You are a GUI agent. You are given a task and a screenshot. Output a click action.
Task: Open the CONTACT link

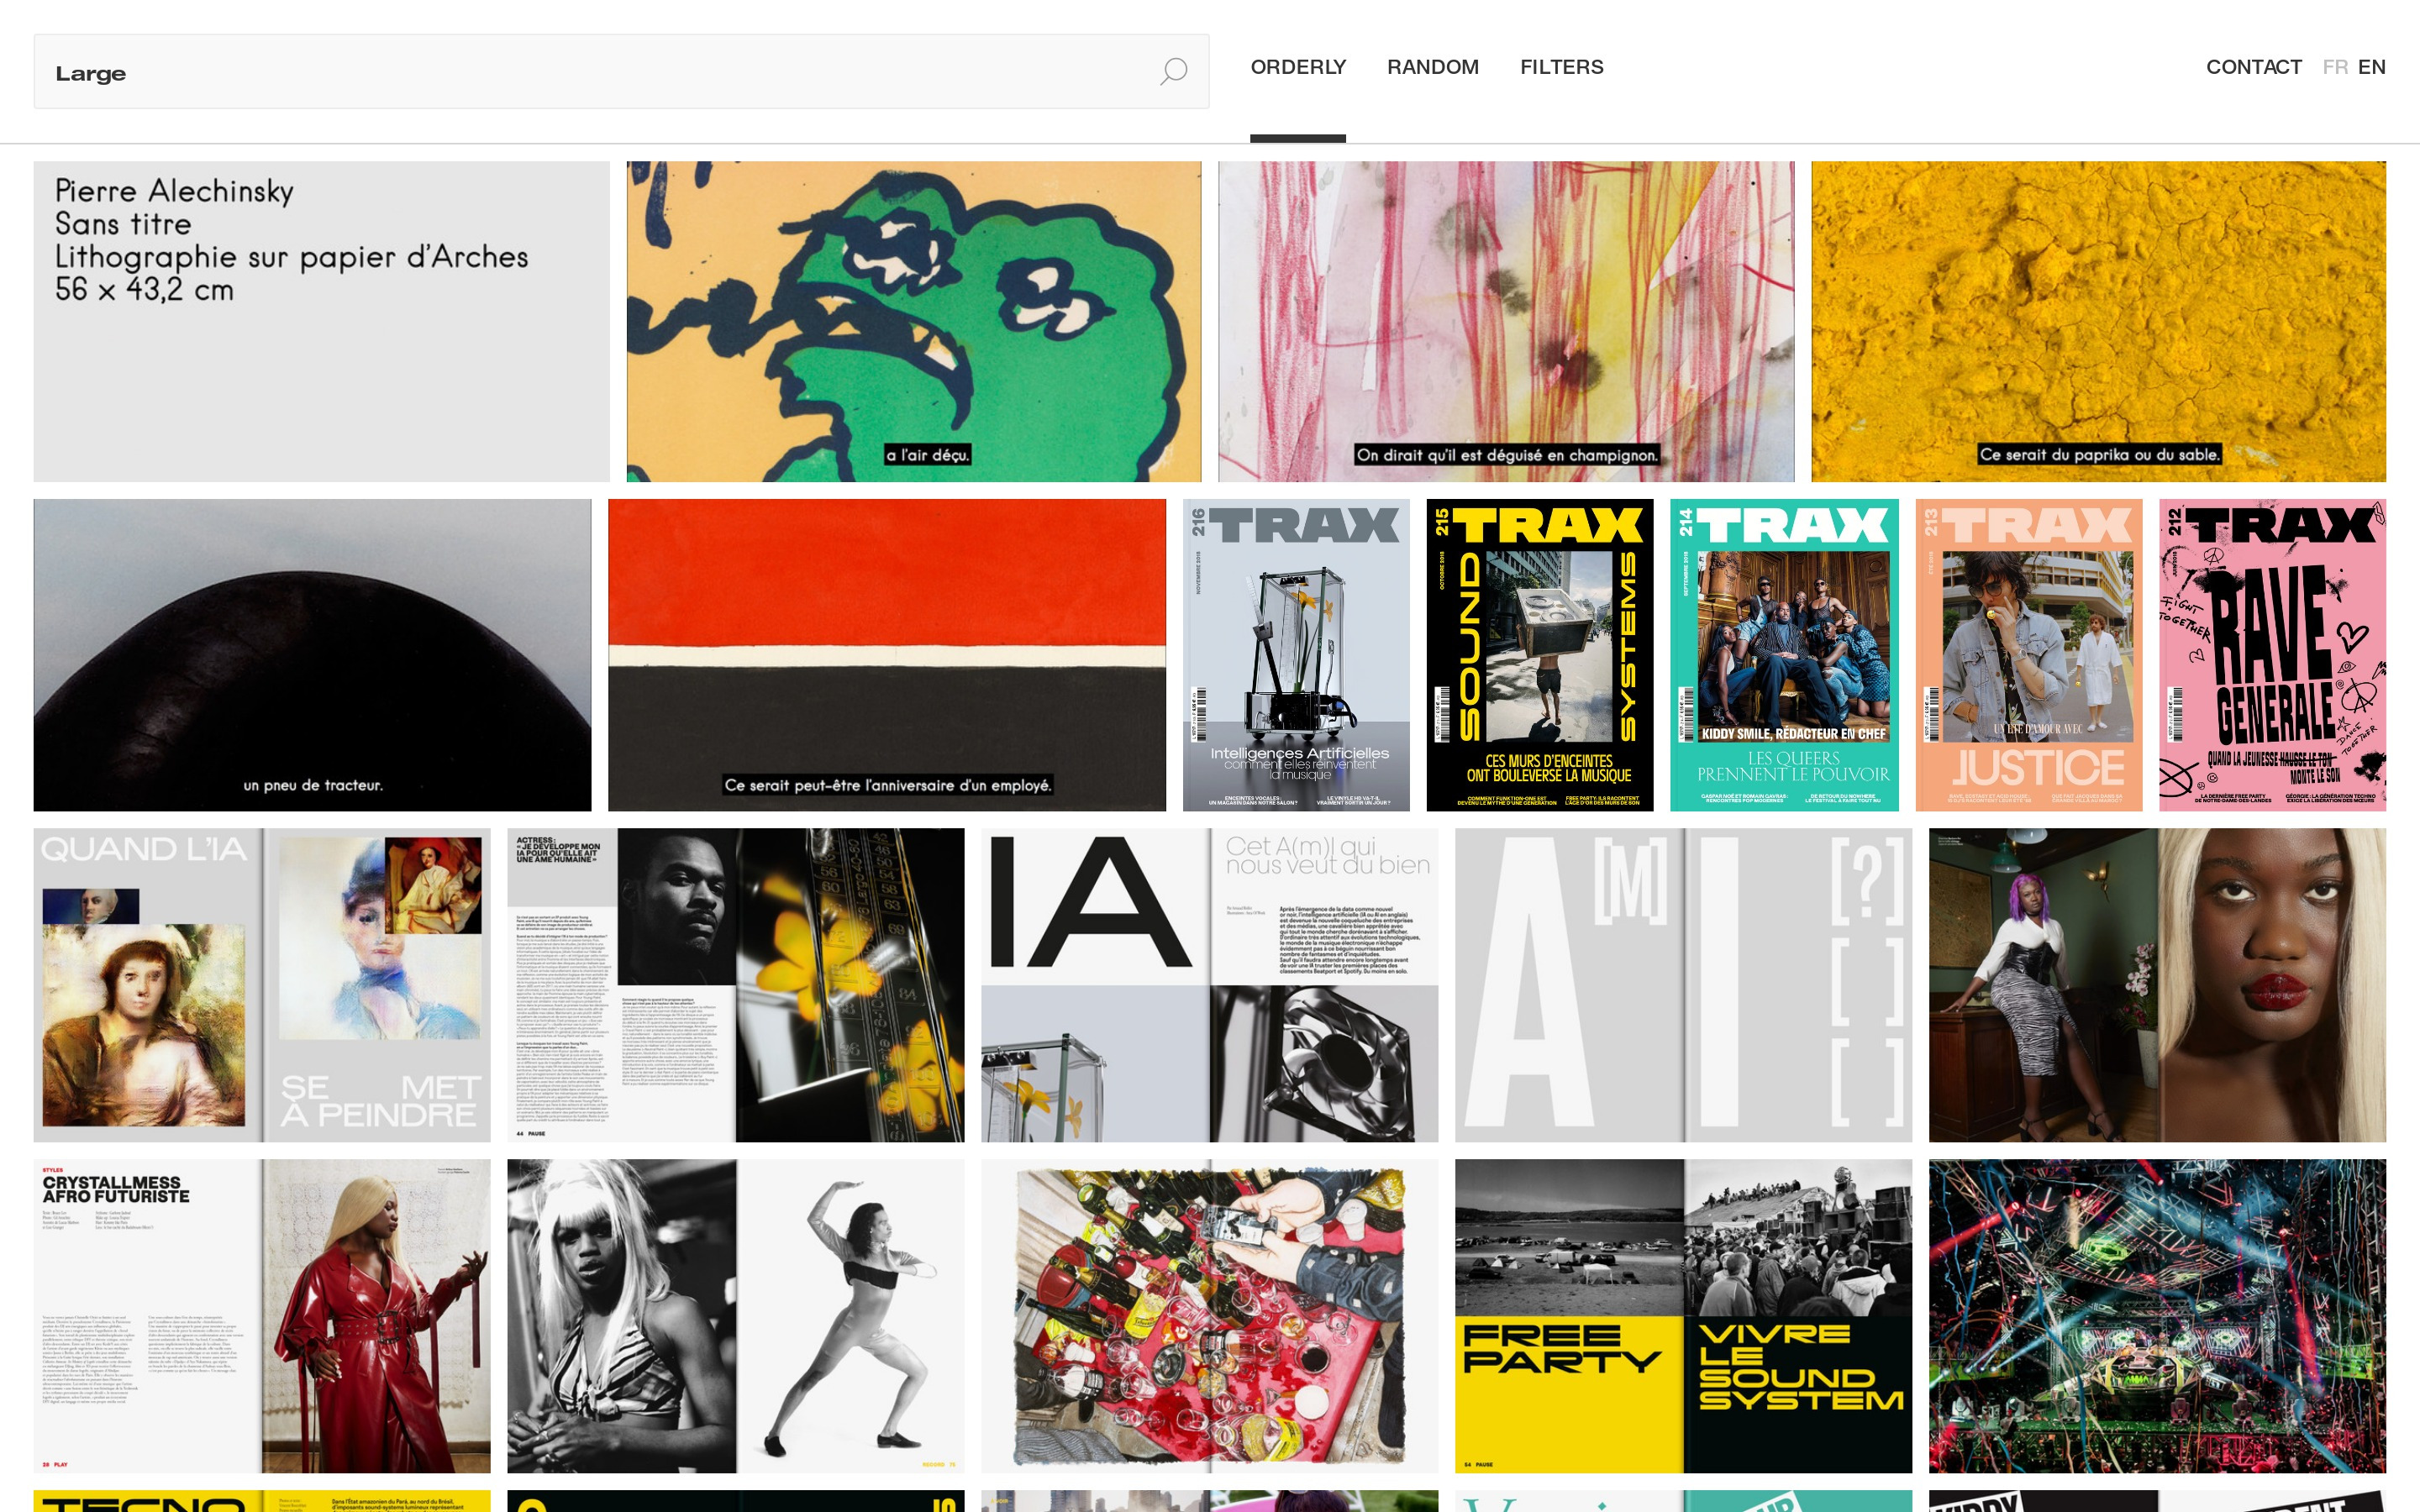(2253, 67)
